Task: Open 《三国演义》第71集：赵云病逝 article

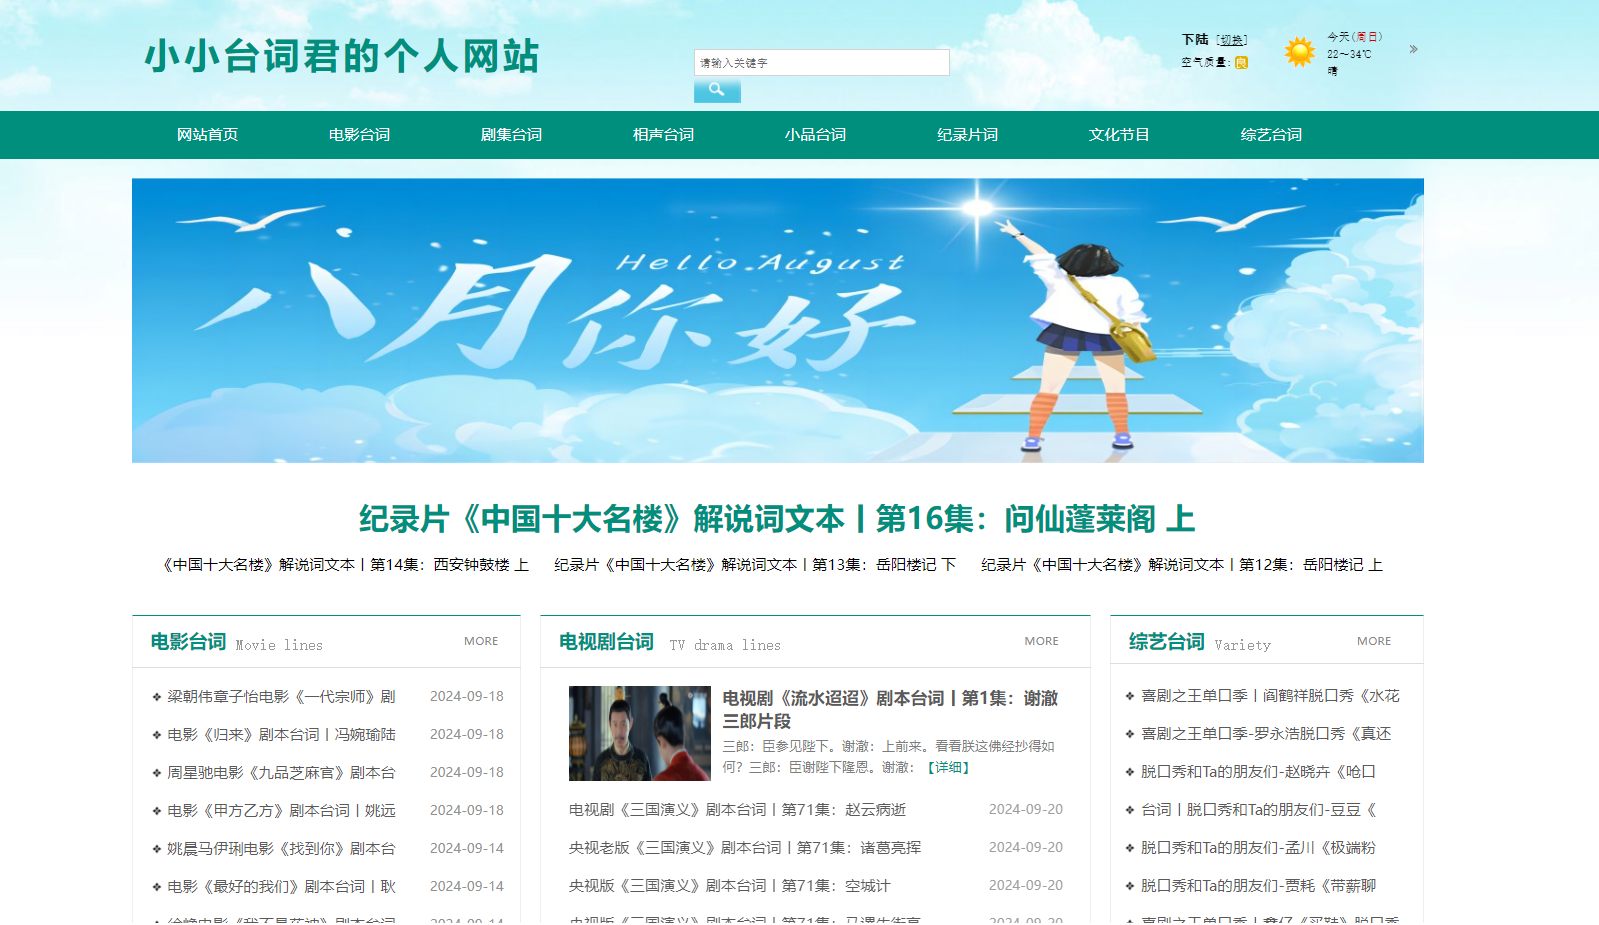Action: click(737, 810)
